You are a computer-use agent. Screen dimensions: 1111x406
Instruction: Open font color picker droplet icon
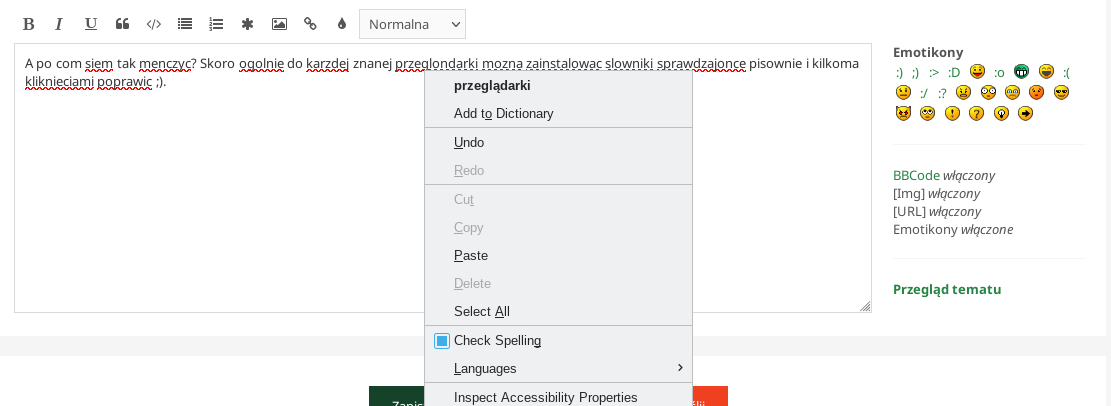tap(341, 24)
